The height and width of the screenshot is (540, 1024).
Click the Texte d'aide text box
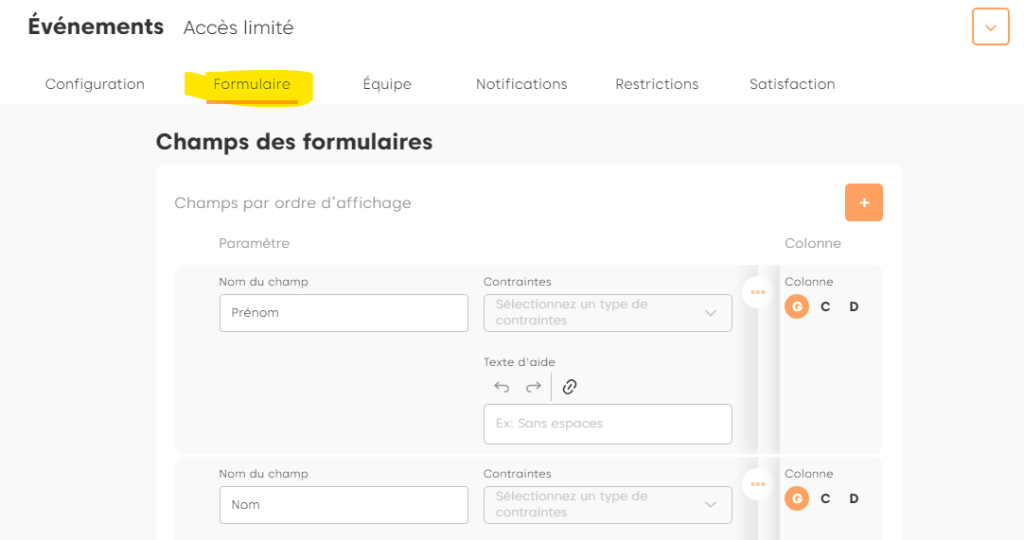[x=607, y=424]
